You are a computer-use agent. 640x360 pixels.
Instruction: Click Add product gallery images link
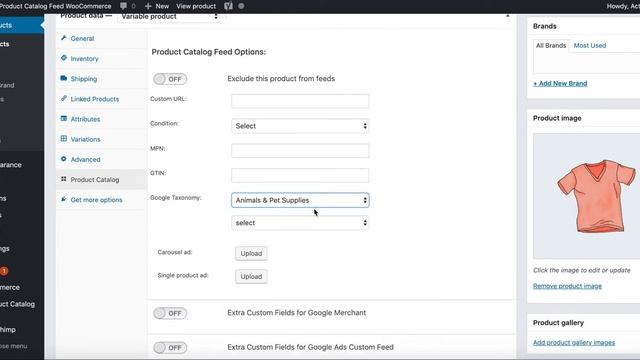[x=574, y=342]
